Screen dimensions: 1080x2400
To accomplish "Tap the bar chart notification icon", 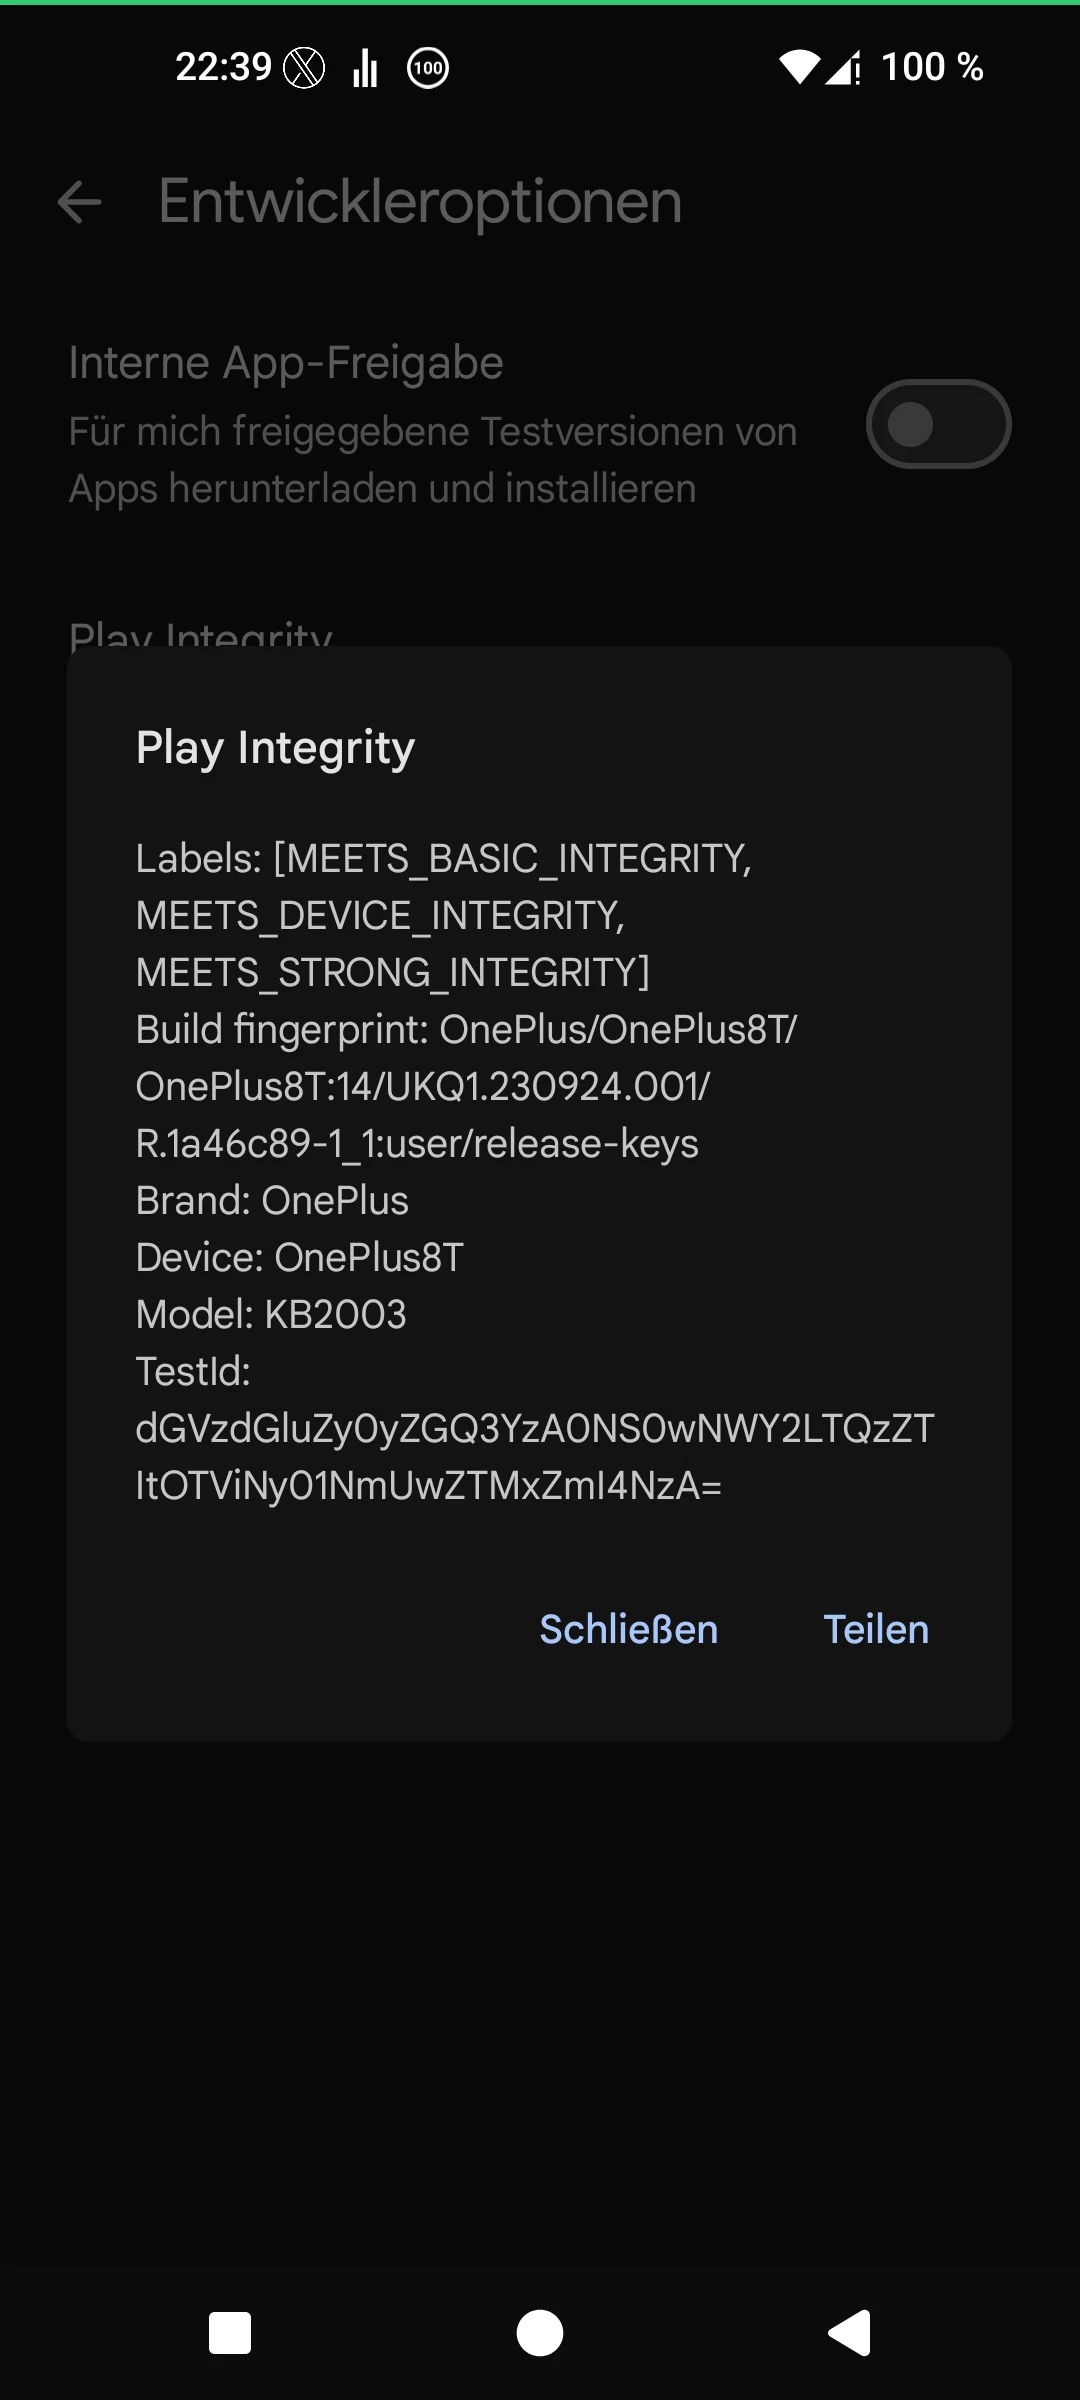I will (365, 68).
